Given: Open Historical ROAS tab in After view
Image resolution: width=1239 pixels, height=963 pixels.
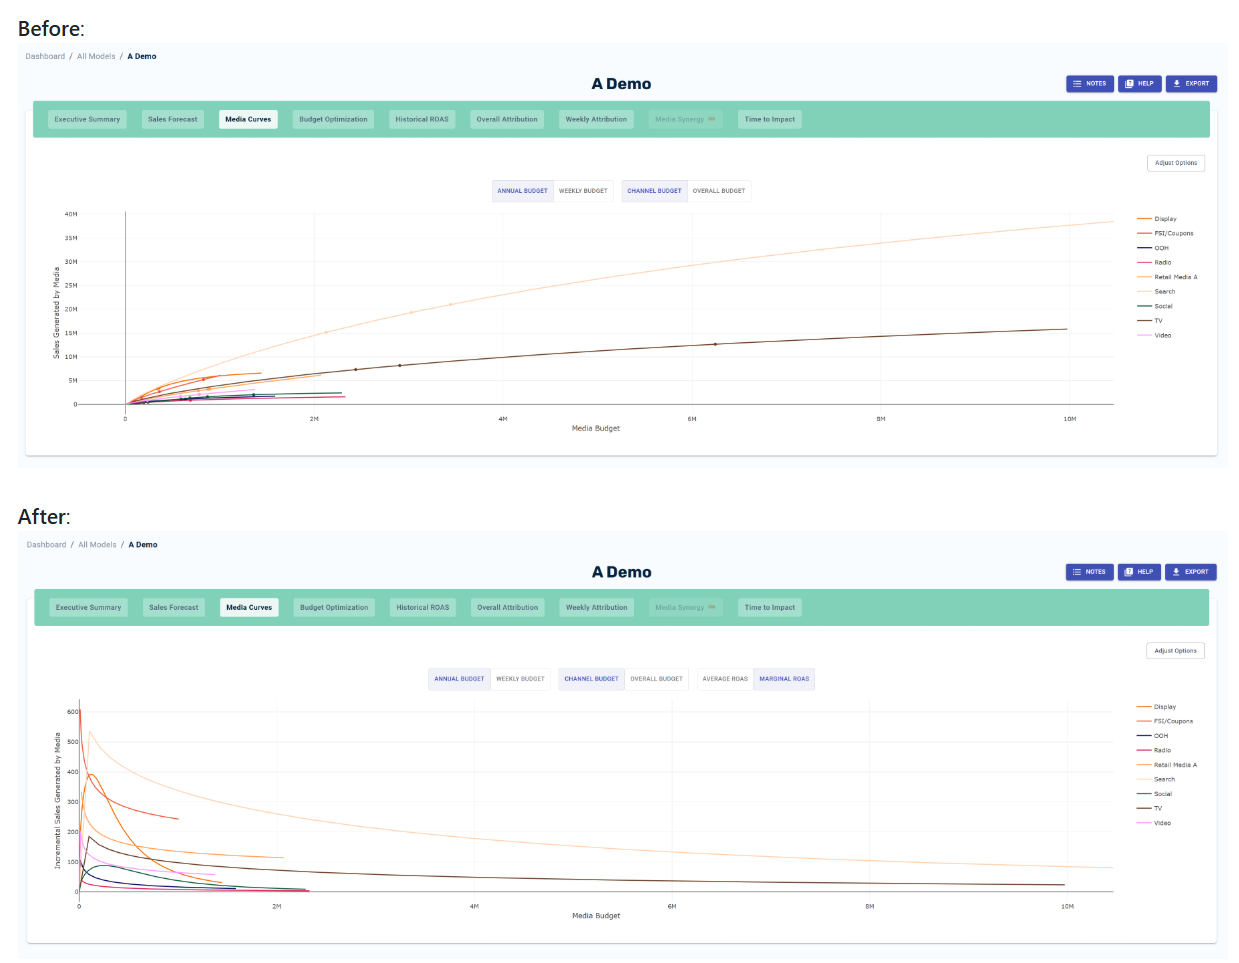Looking at the screenshot, I should point(423,607).
